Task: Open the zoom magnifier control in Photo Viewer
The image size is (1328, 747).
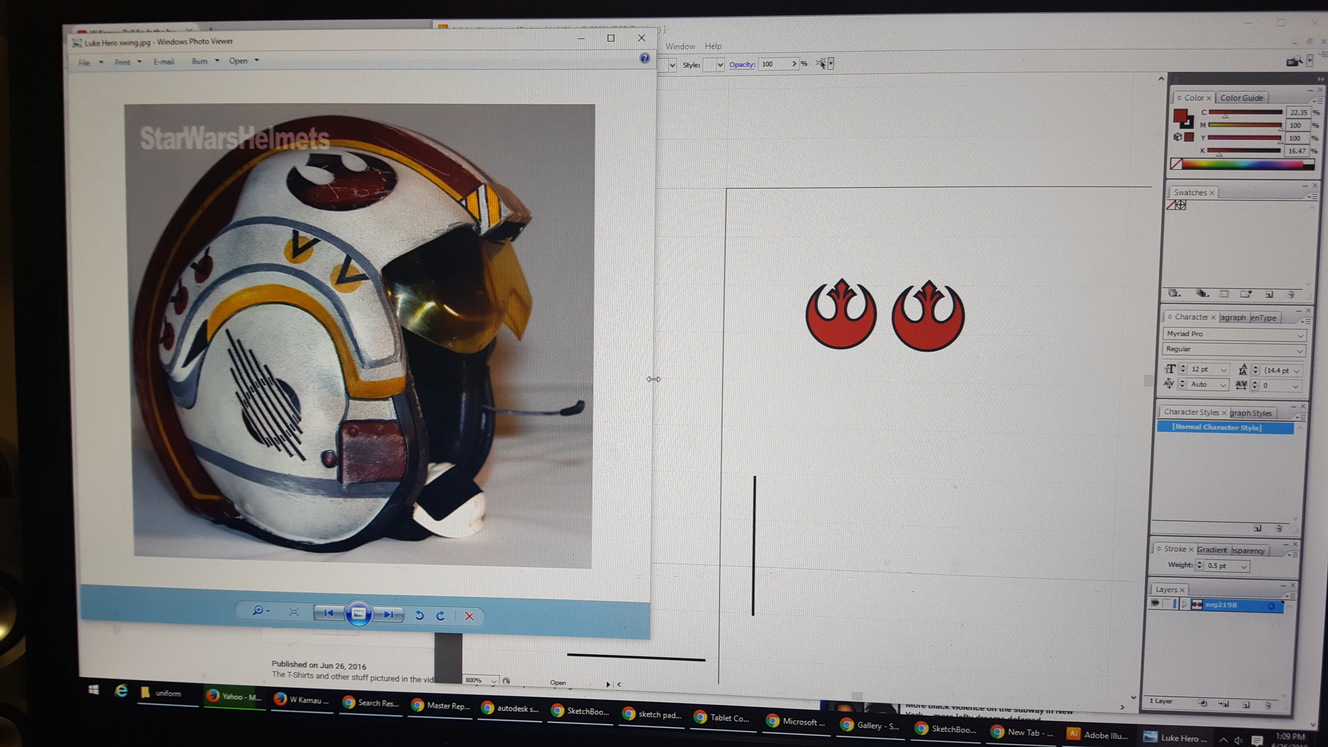Action: point(259,611)
